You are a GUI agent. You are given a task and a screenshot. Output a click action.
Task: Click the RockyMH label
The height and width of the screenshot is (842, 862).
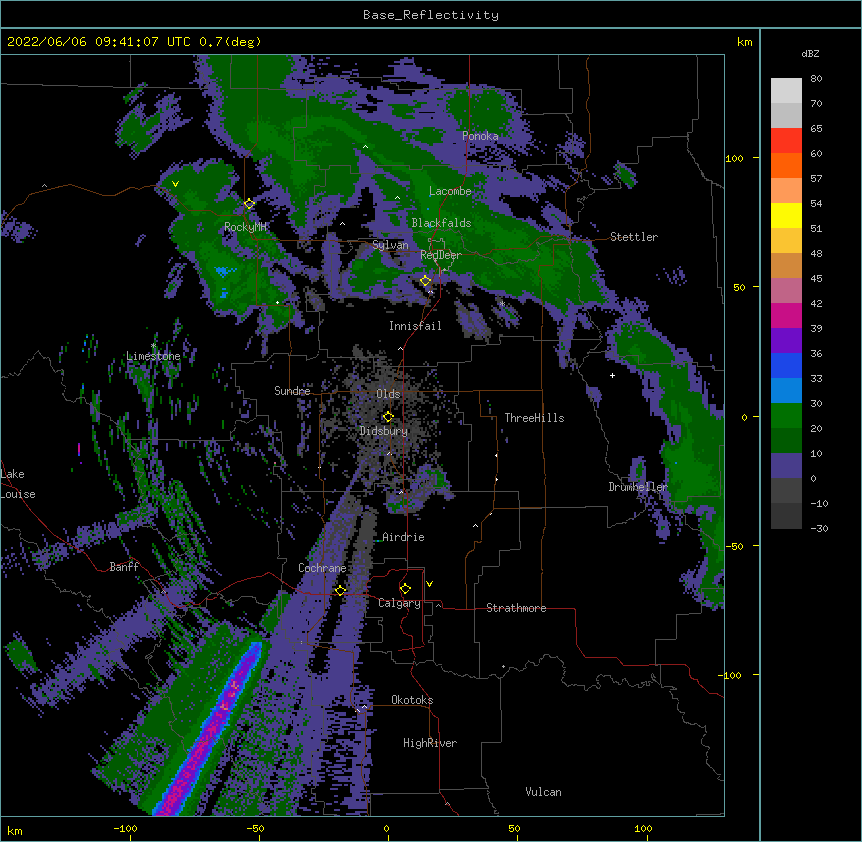(245, 227)
